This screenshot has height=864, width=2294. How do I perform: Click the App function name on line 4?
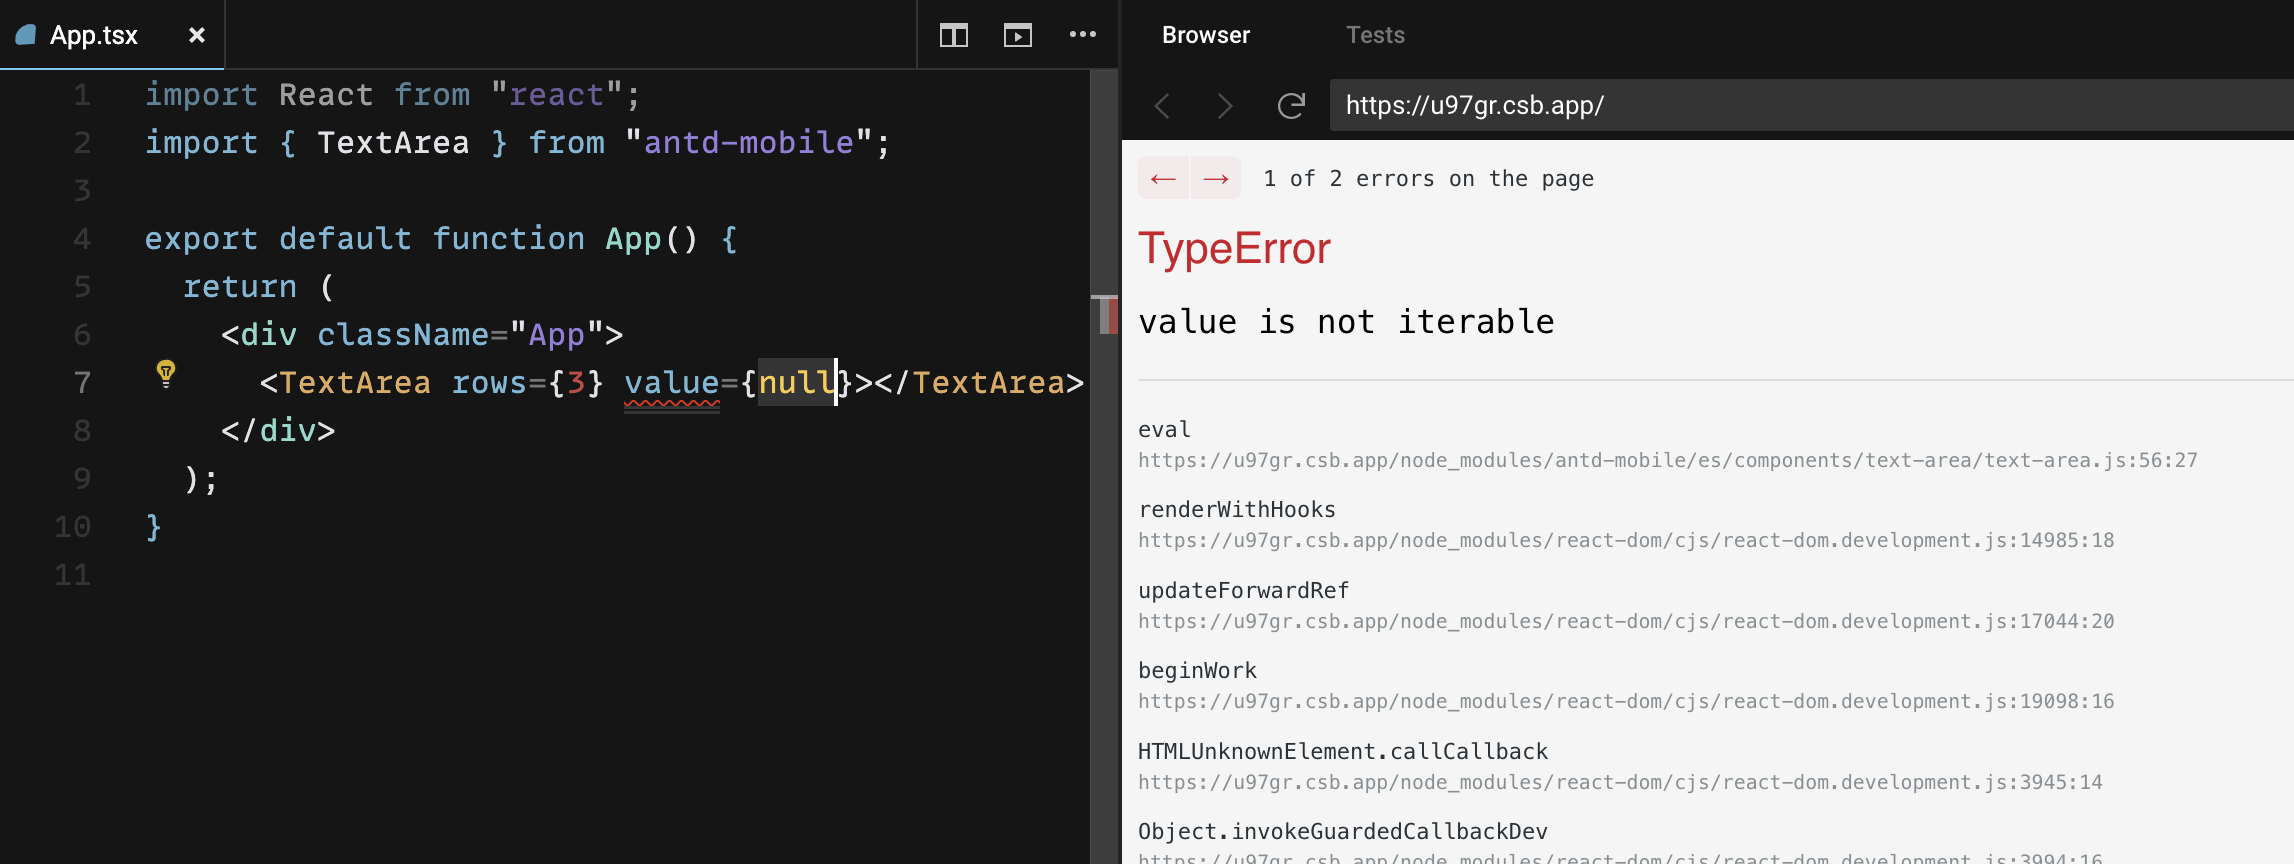coord(633,238)
